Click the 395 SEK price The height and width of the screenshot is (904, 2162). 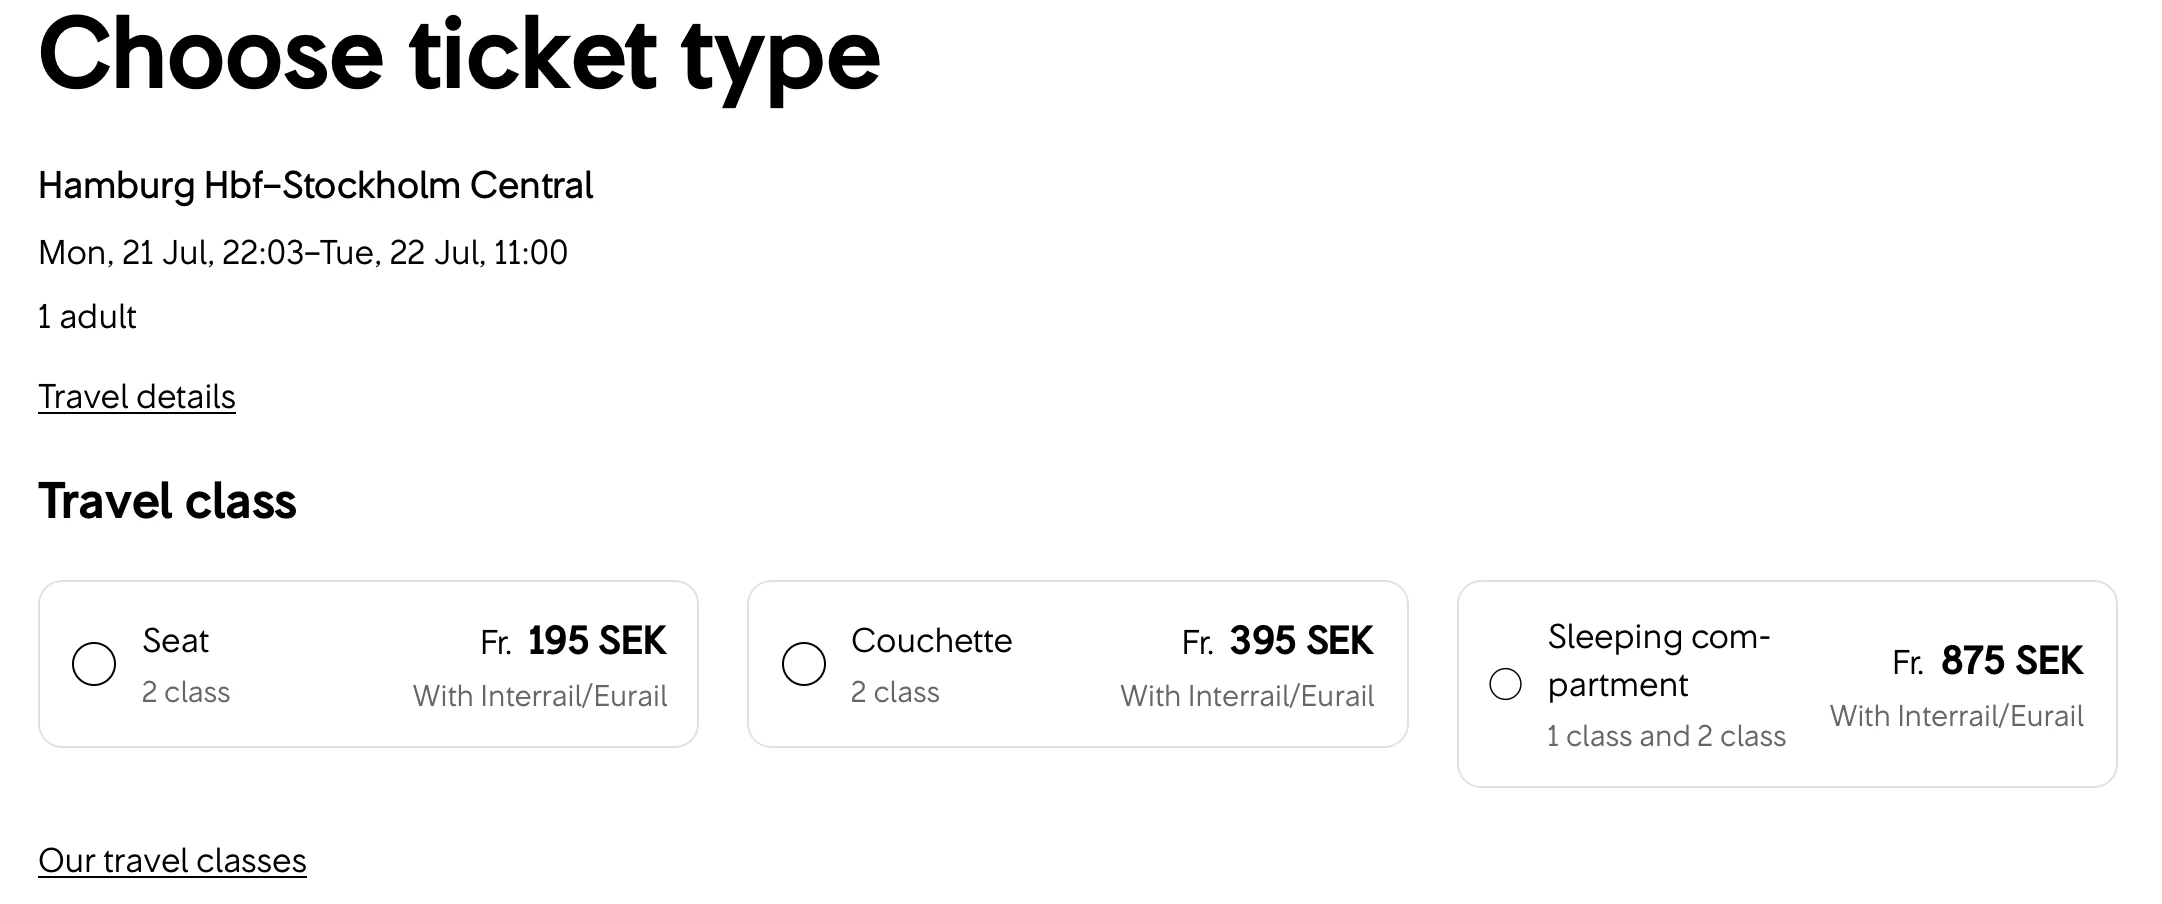click(1301, 641)
